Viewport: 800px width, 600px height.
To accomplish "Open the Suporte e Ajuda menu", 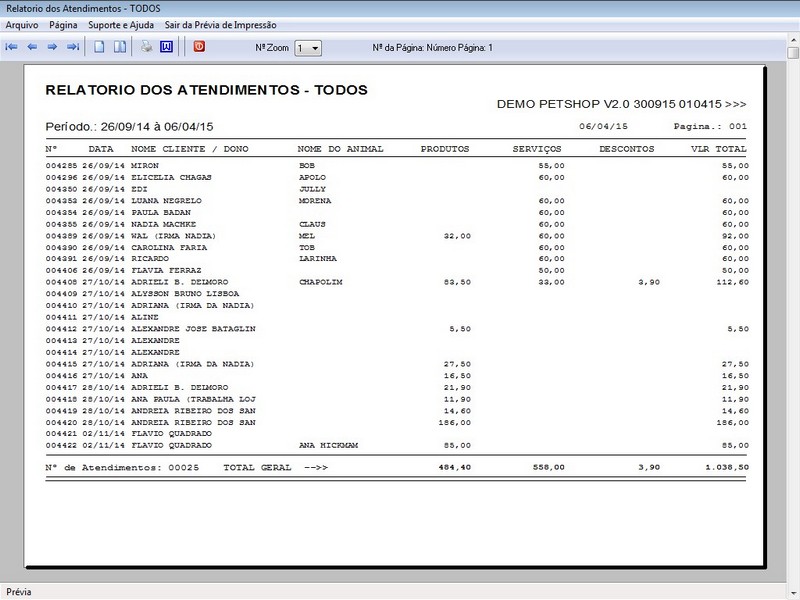I will coord(121,25).
